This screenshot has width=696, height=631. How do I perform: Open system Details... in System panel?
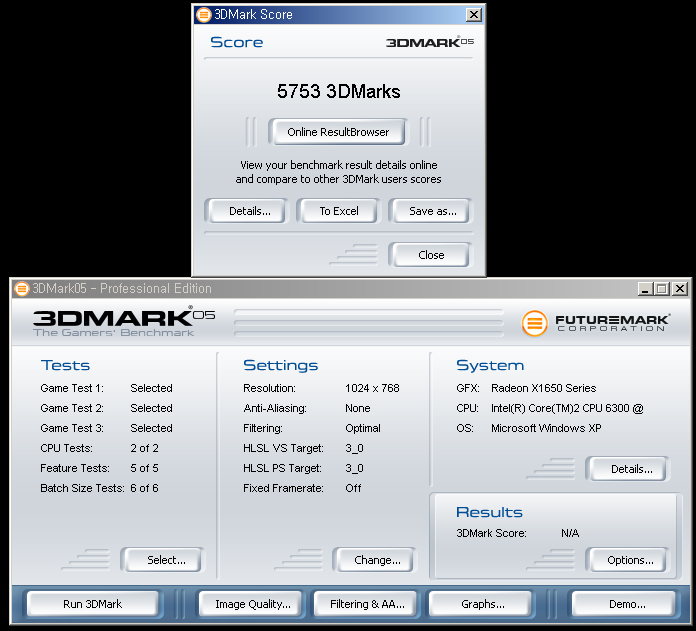tap(628, 469)
